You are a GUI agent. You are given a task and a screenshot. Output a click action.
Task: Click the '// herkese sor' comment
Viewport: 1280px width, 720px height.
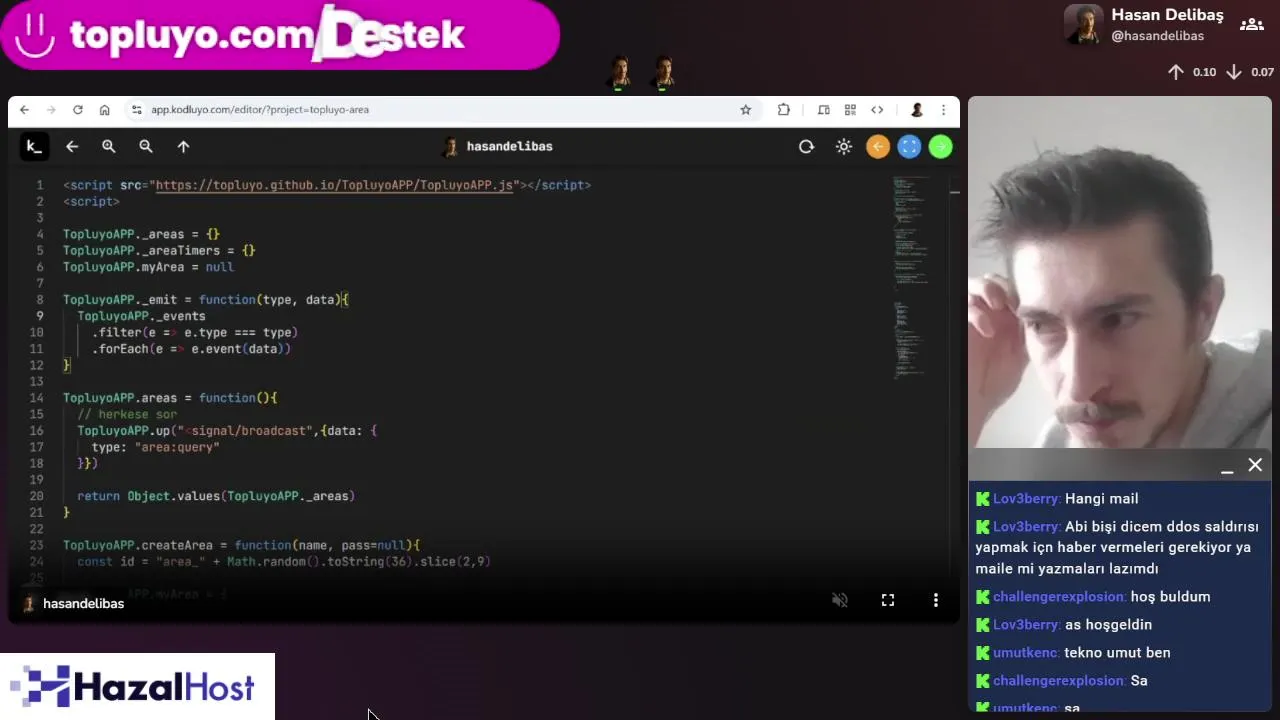[127, 414]
